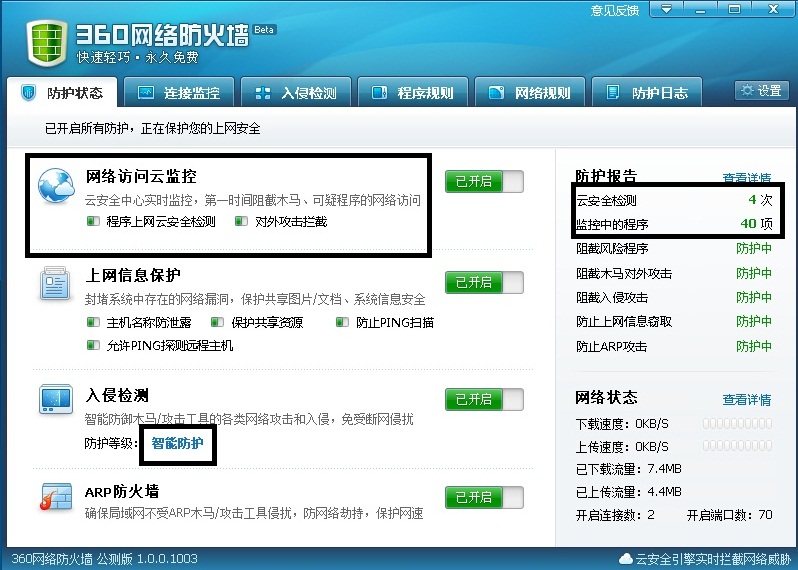
Task: Click the 监控中的程序 40 项 count
Action: tap(756, 223)
